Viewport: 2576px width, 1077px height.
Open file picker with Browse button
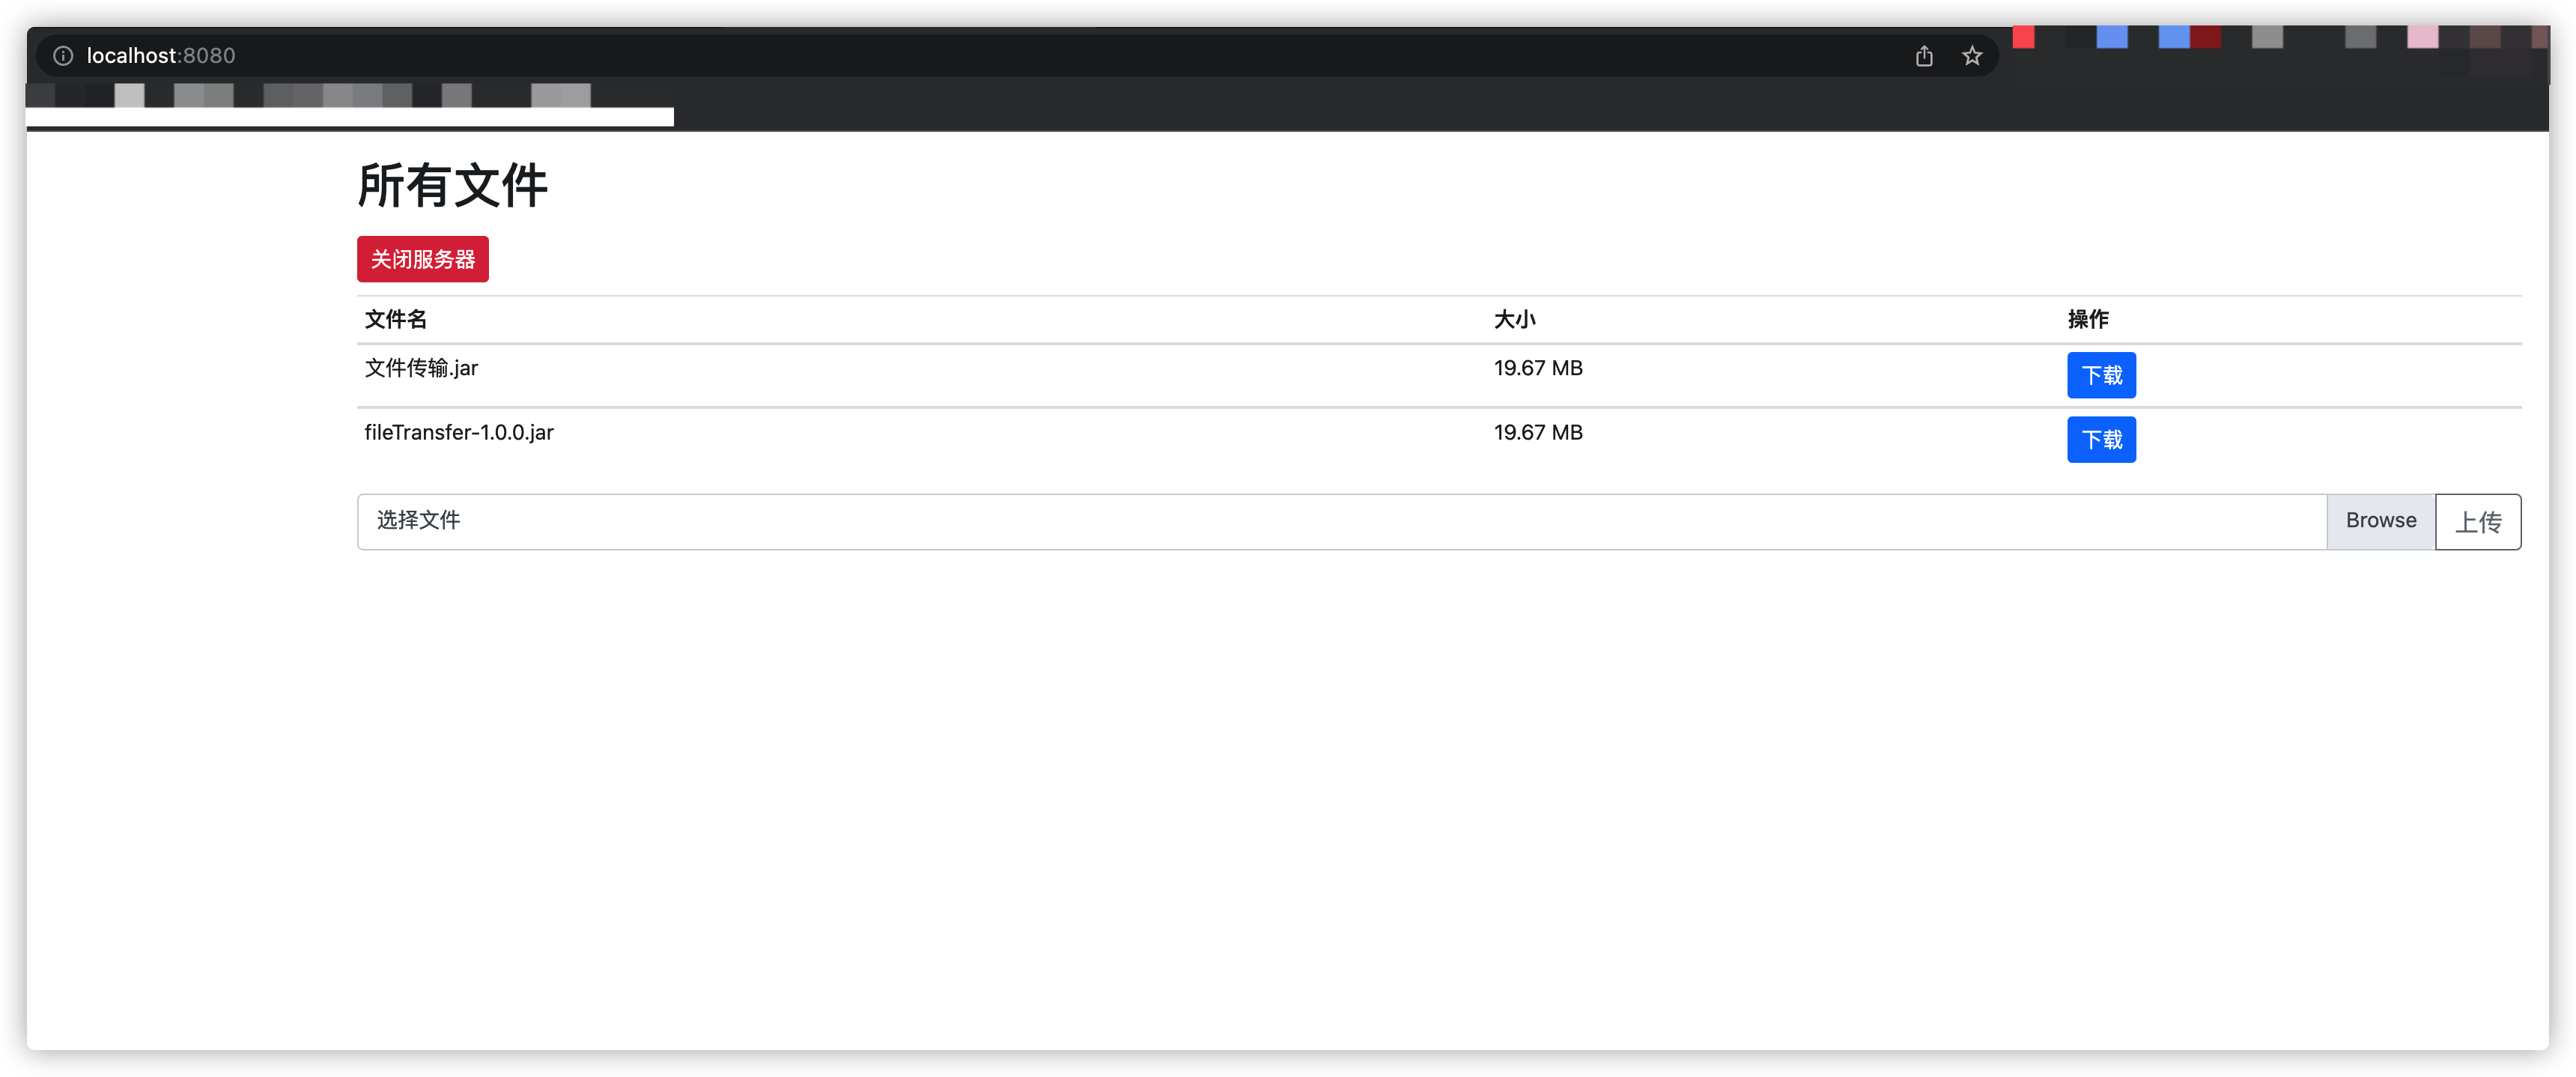pos(2380,521)
